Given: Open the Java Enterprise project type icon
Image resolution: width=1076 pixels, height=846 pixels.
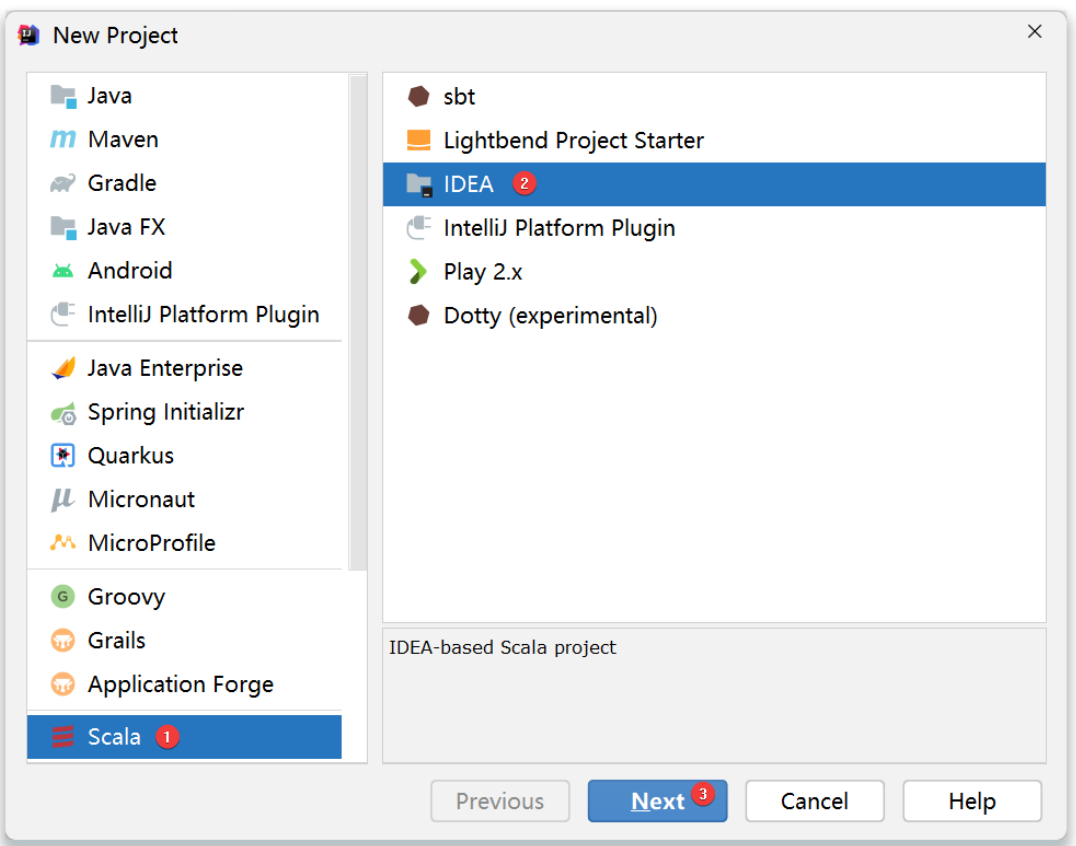Looking at the screenshot, I should pos(63,368).
